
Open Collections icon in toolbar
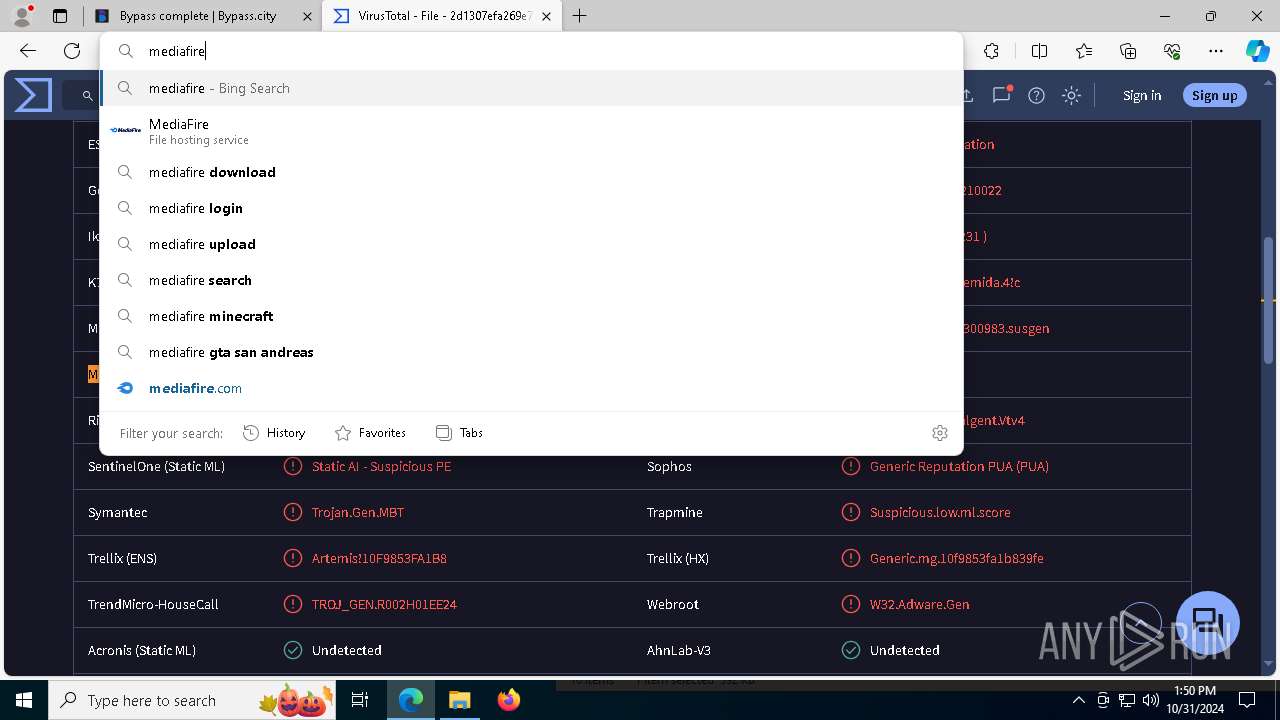(x=1128, y=51)
